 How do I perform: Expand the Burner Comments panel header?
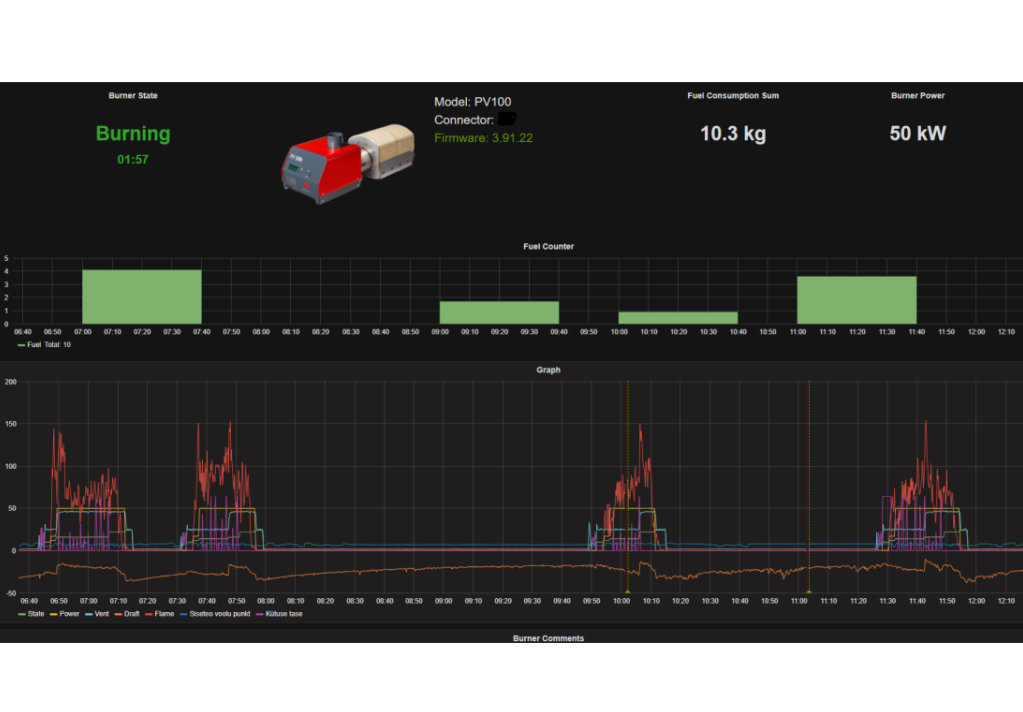coord(548,637)
